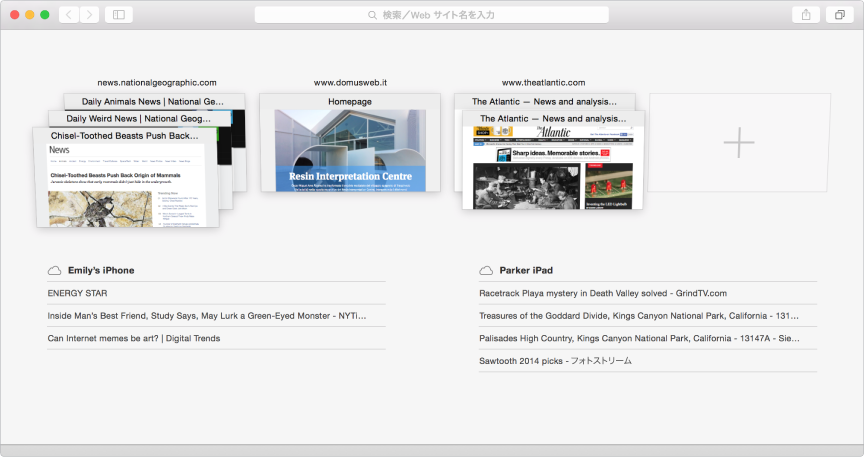Open a new tab with plus tile
Screen dimensions: 866x458
[x=739, y=143]
